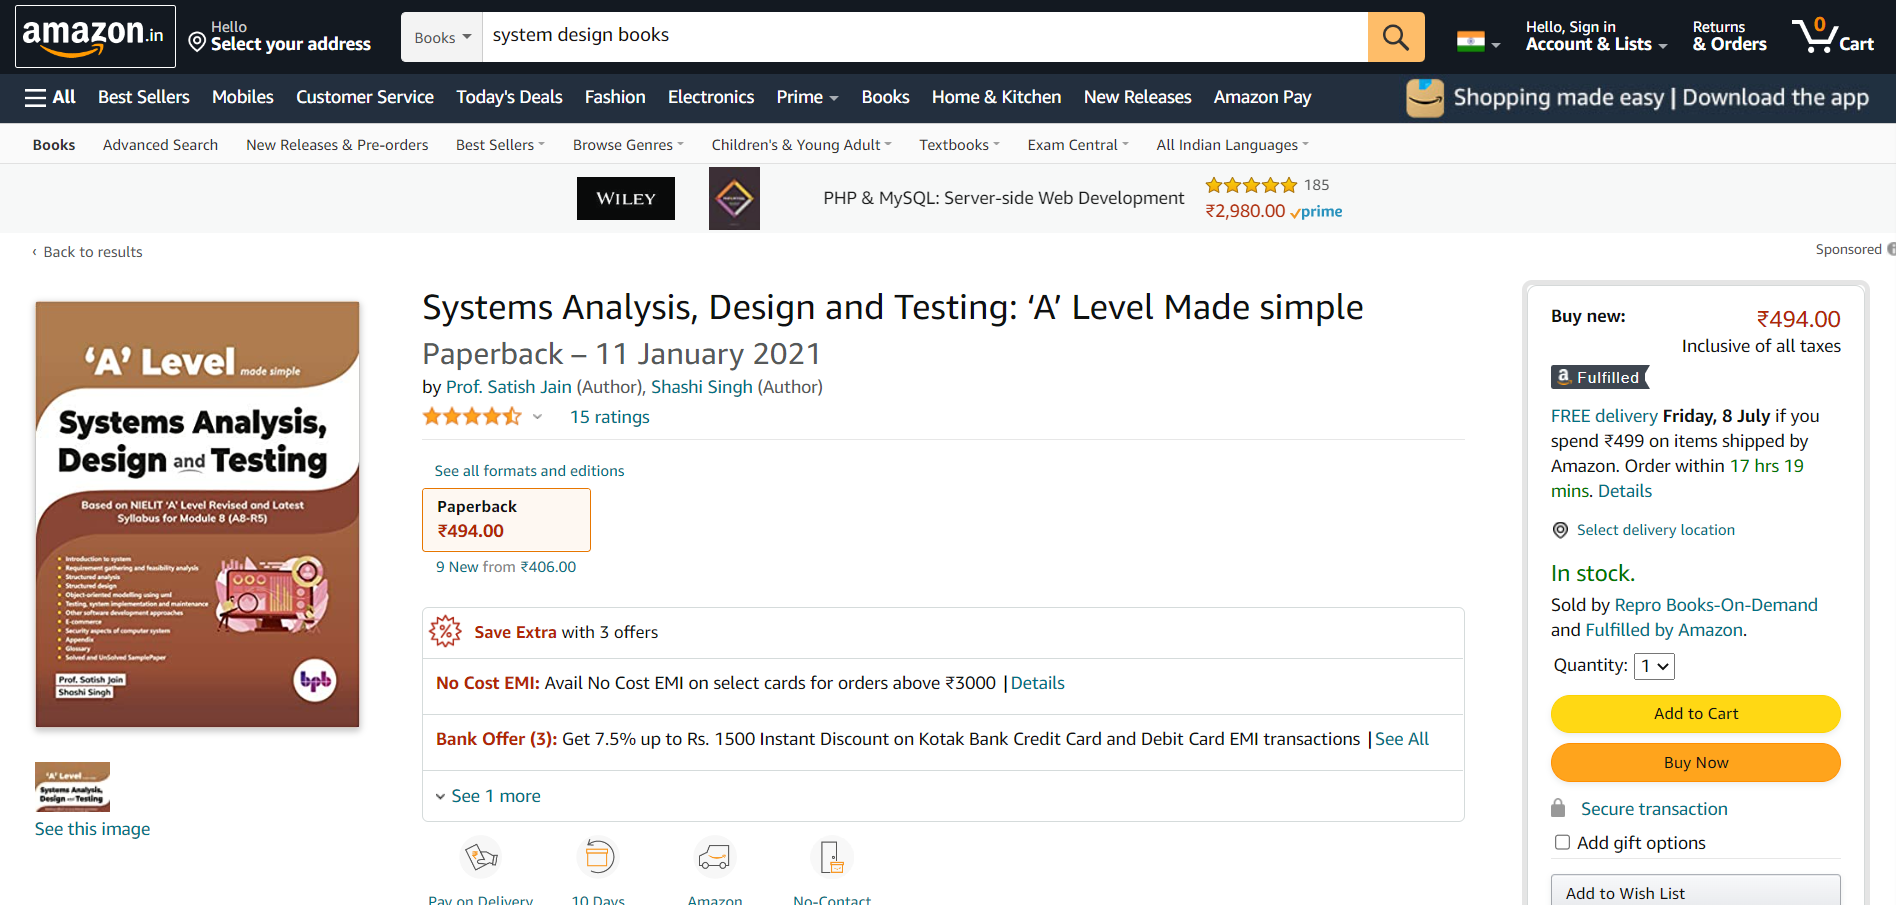This screenshot has height=905, width=1896.
Task: Open Amazon Pay in main nav
Action: [1262, 97]
